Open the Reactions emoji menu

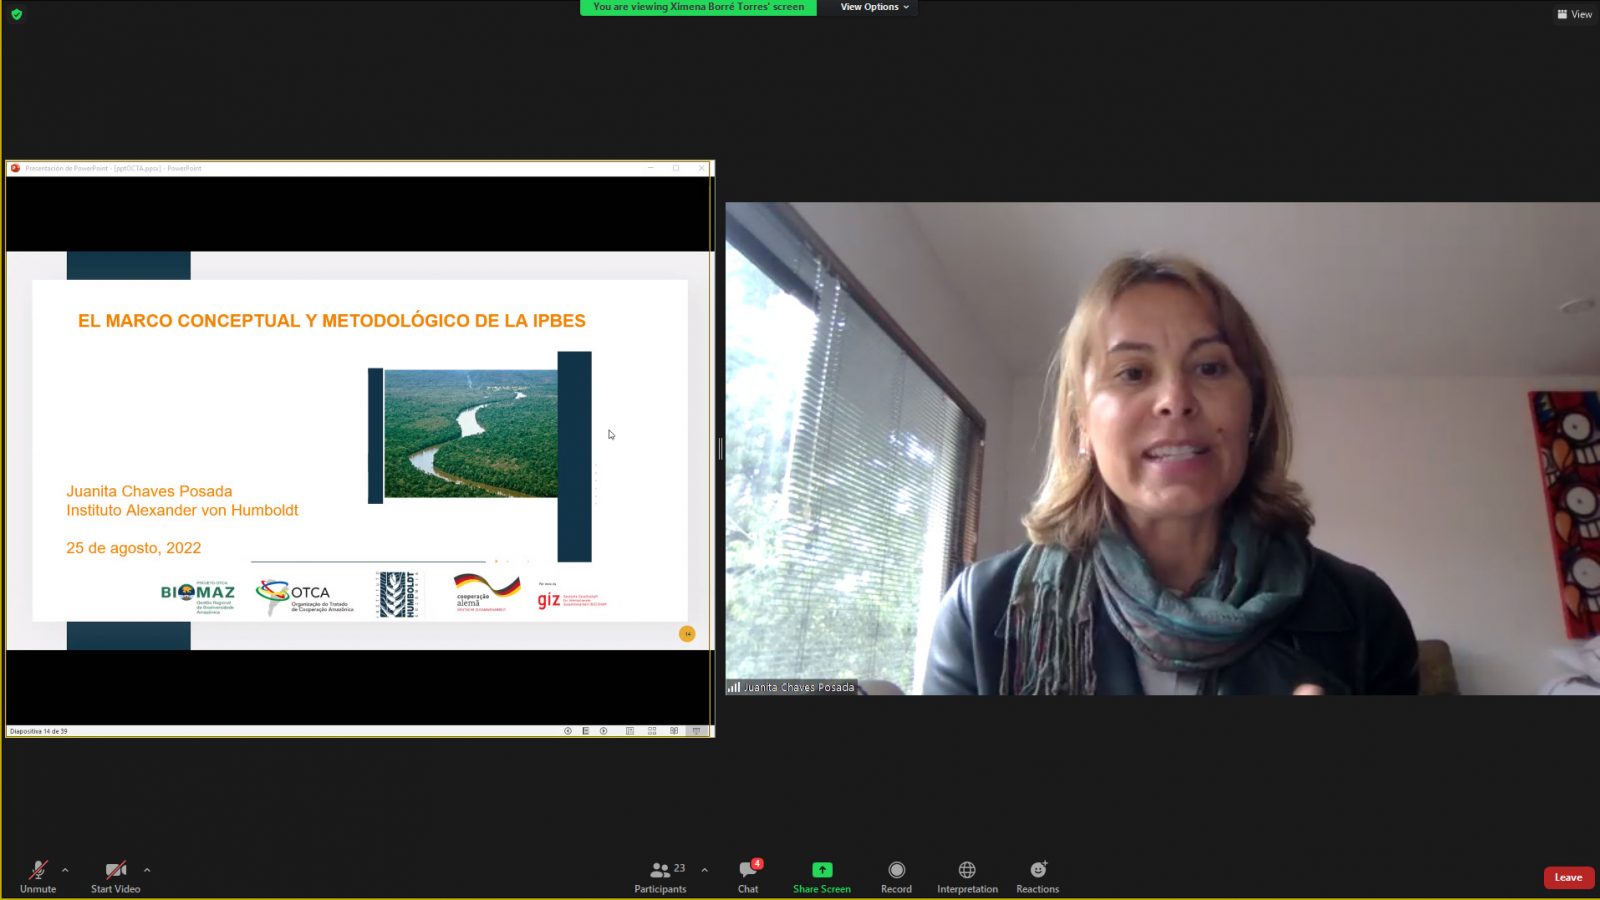(x=1038, y=870)
